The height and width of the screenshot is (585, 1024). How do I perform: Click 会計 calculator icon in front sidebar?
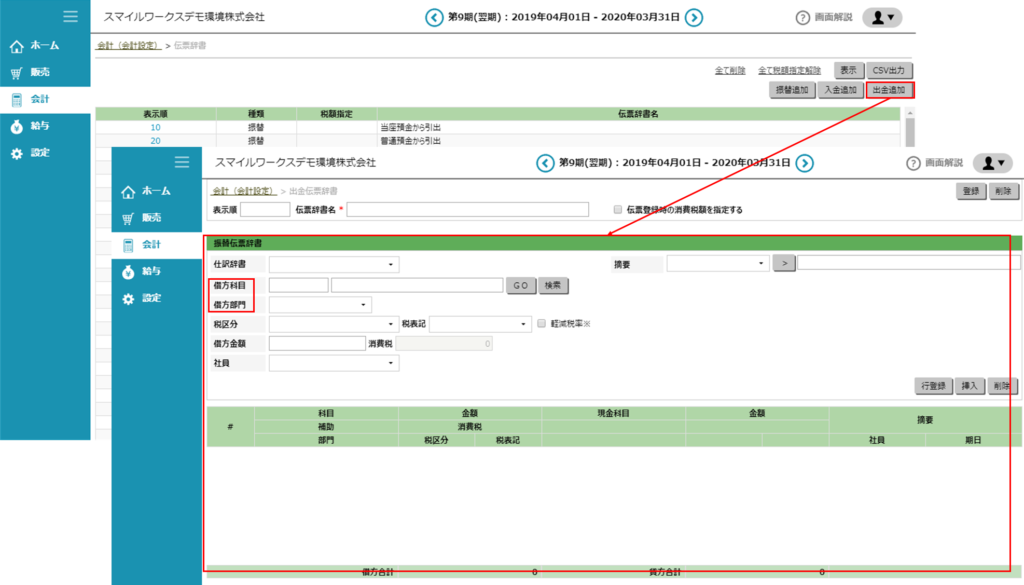coord(128,245)
